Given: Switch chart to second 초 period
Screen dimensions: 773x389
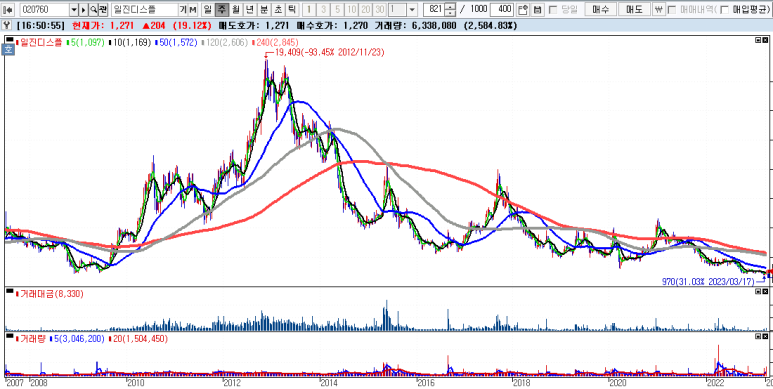Looking at the screenshot, I should (279, 9).
